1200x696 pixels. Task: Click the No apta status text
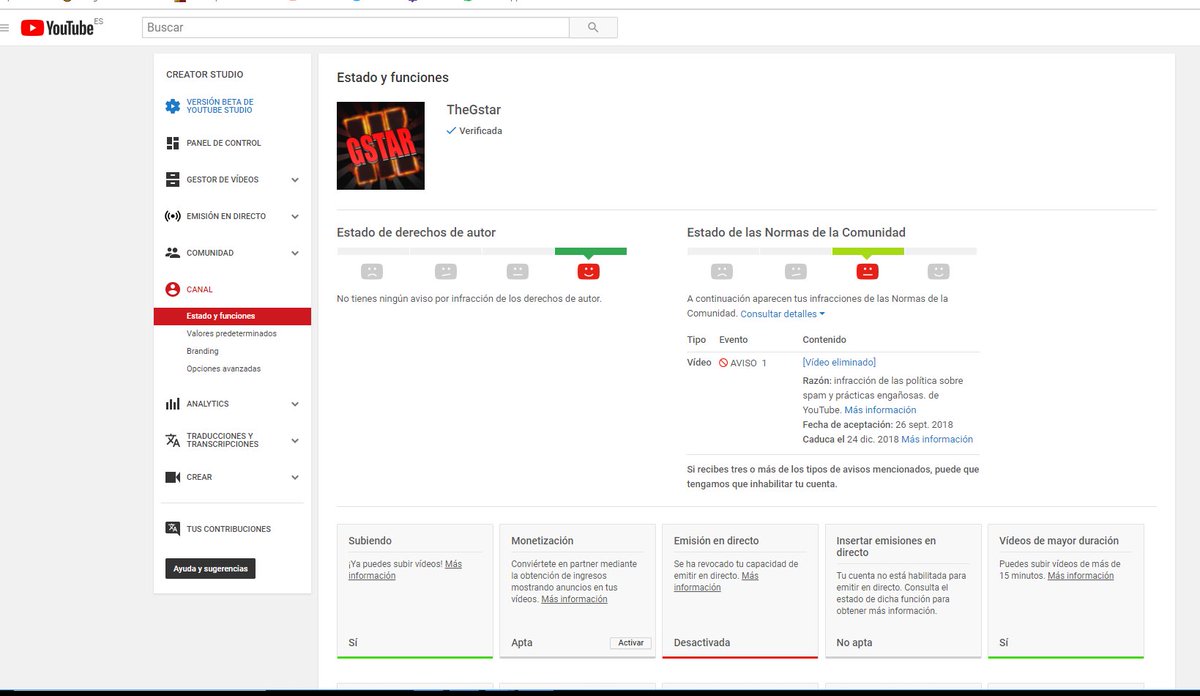854,643
